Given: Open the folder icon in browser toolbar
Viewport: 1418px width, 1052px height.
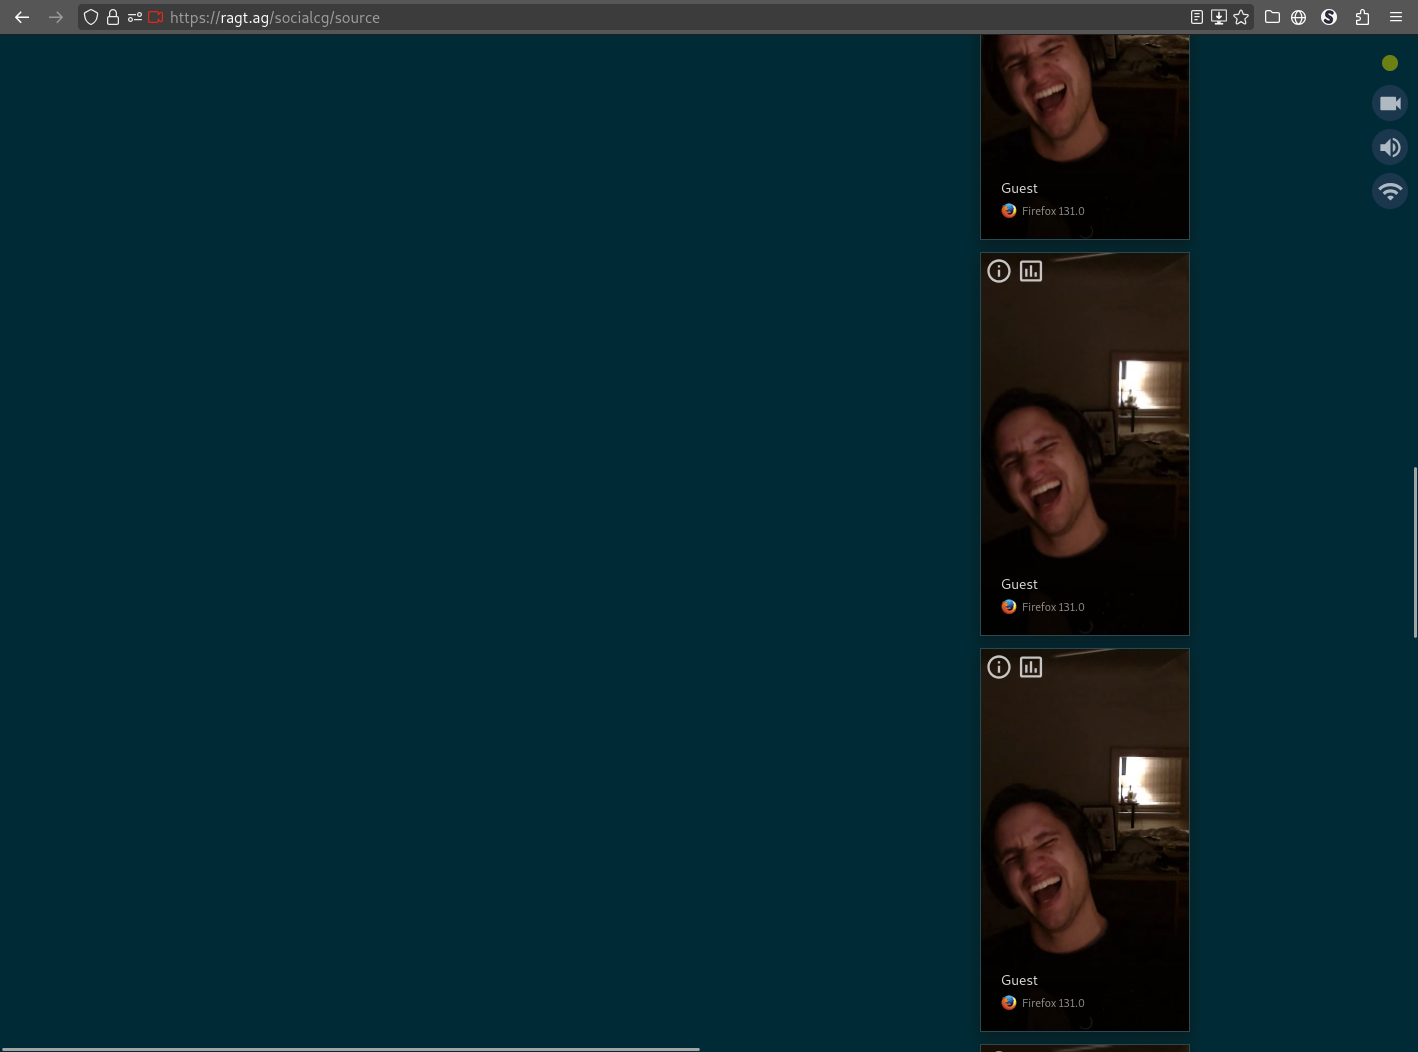Looking at the screenshot, I should (1272, 17).
